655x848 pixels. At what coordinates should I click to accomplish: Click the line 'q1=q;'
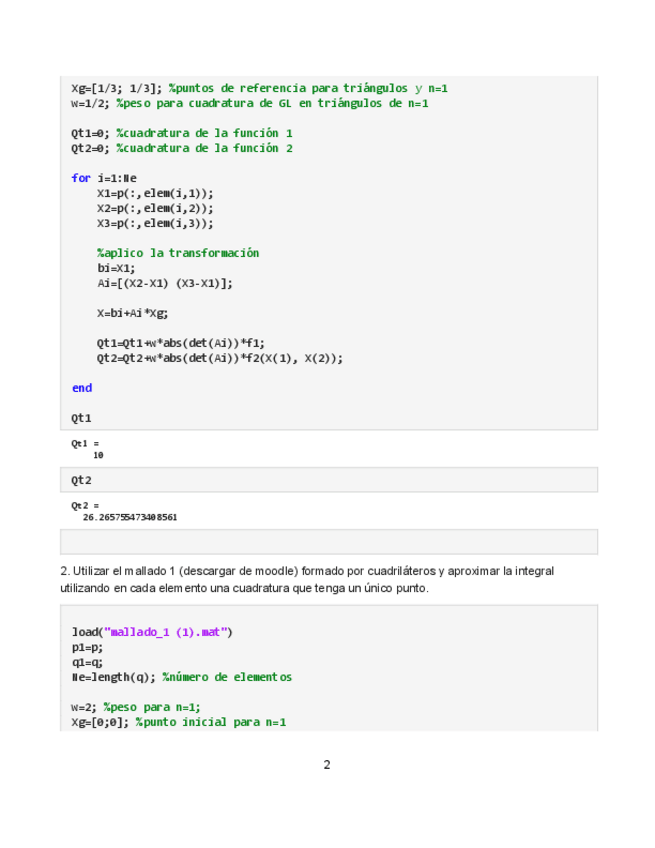pos(87,662)
